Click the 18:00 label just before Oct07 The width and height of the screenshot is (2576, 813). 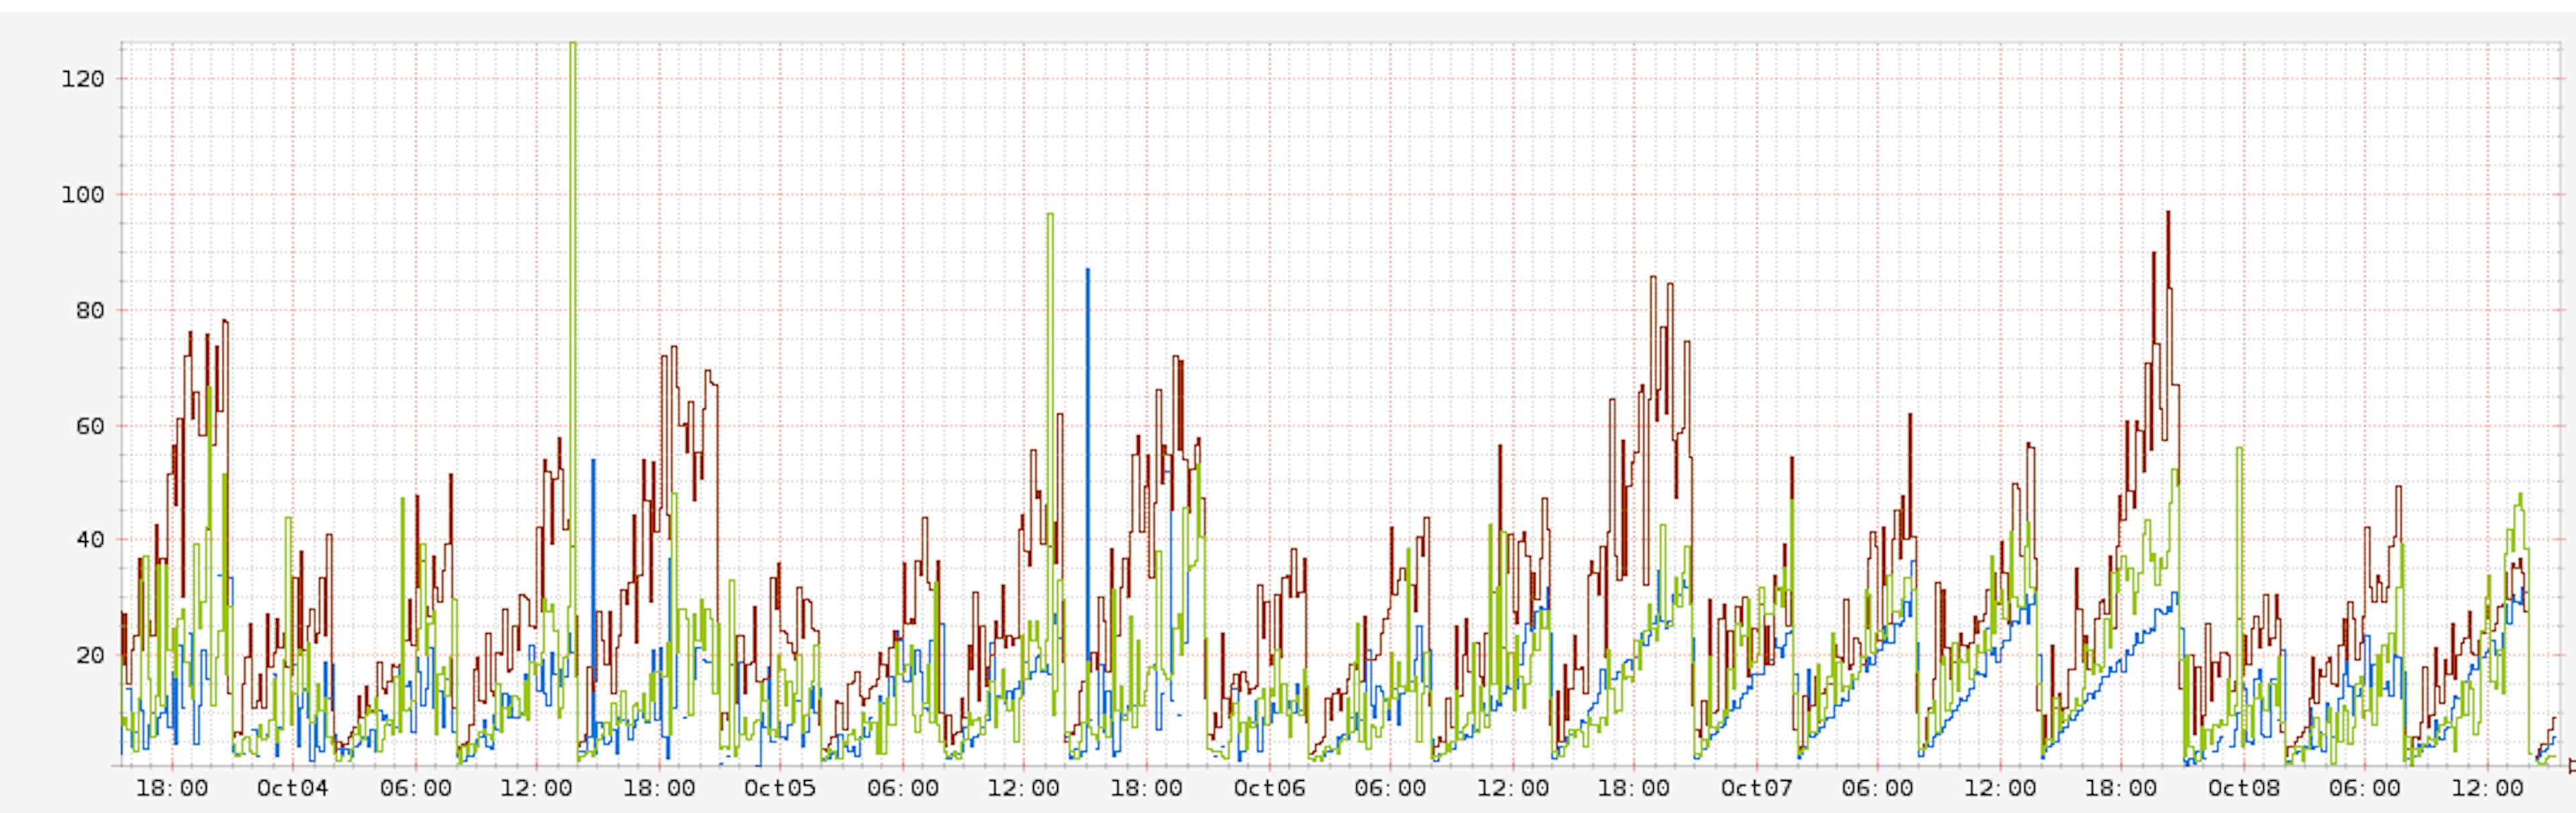1633,788
